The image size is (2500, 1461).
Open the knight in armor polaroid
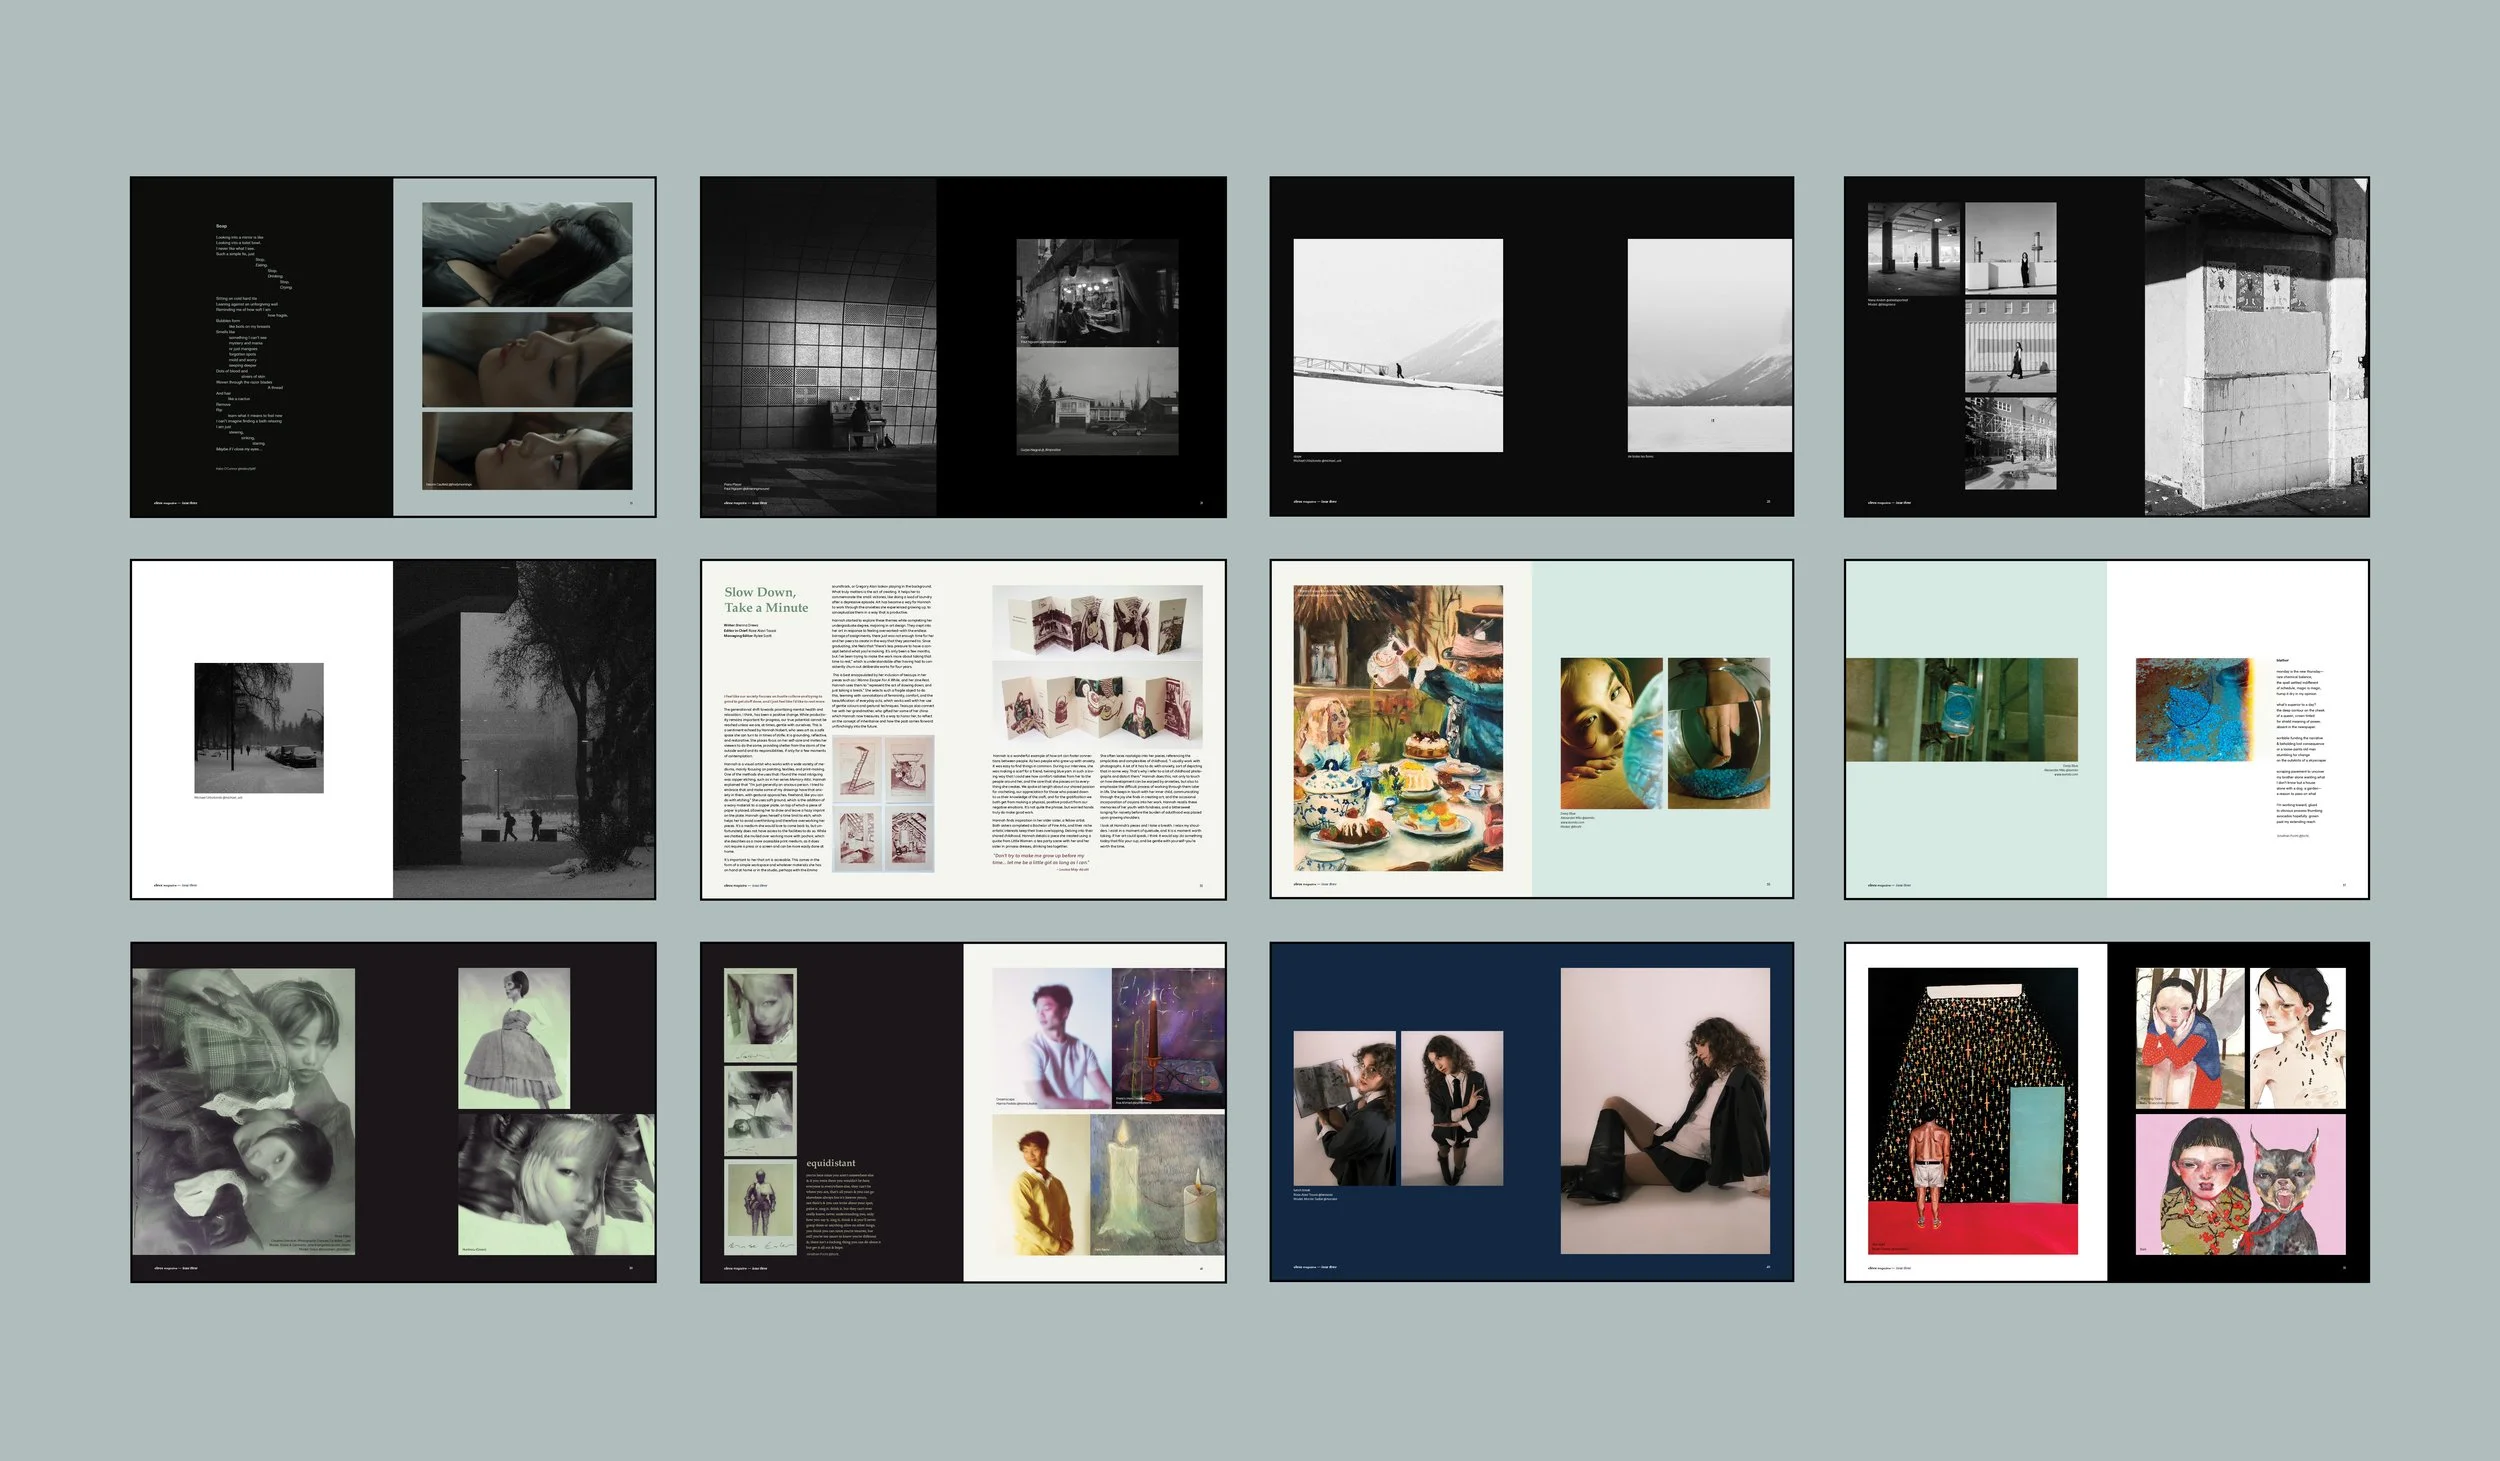point(760,1207)
